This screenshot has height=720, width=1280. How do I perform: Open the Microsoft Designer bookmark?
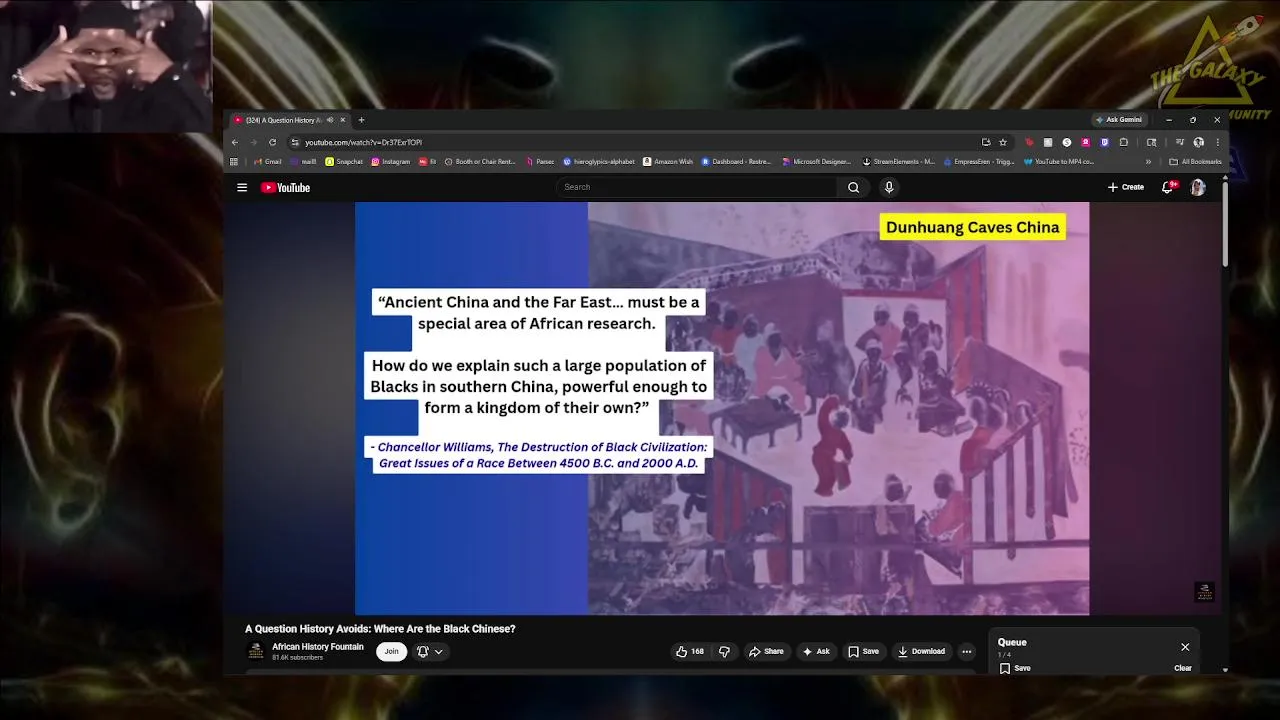click(x=817, y=161)
